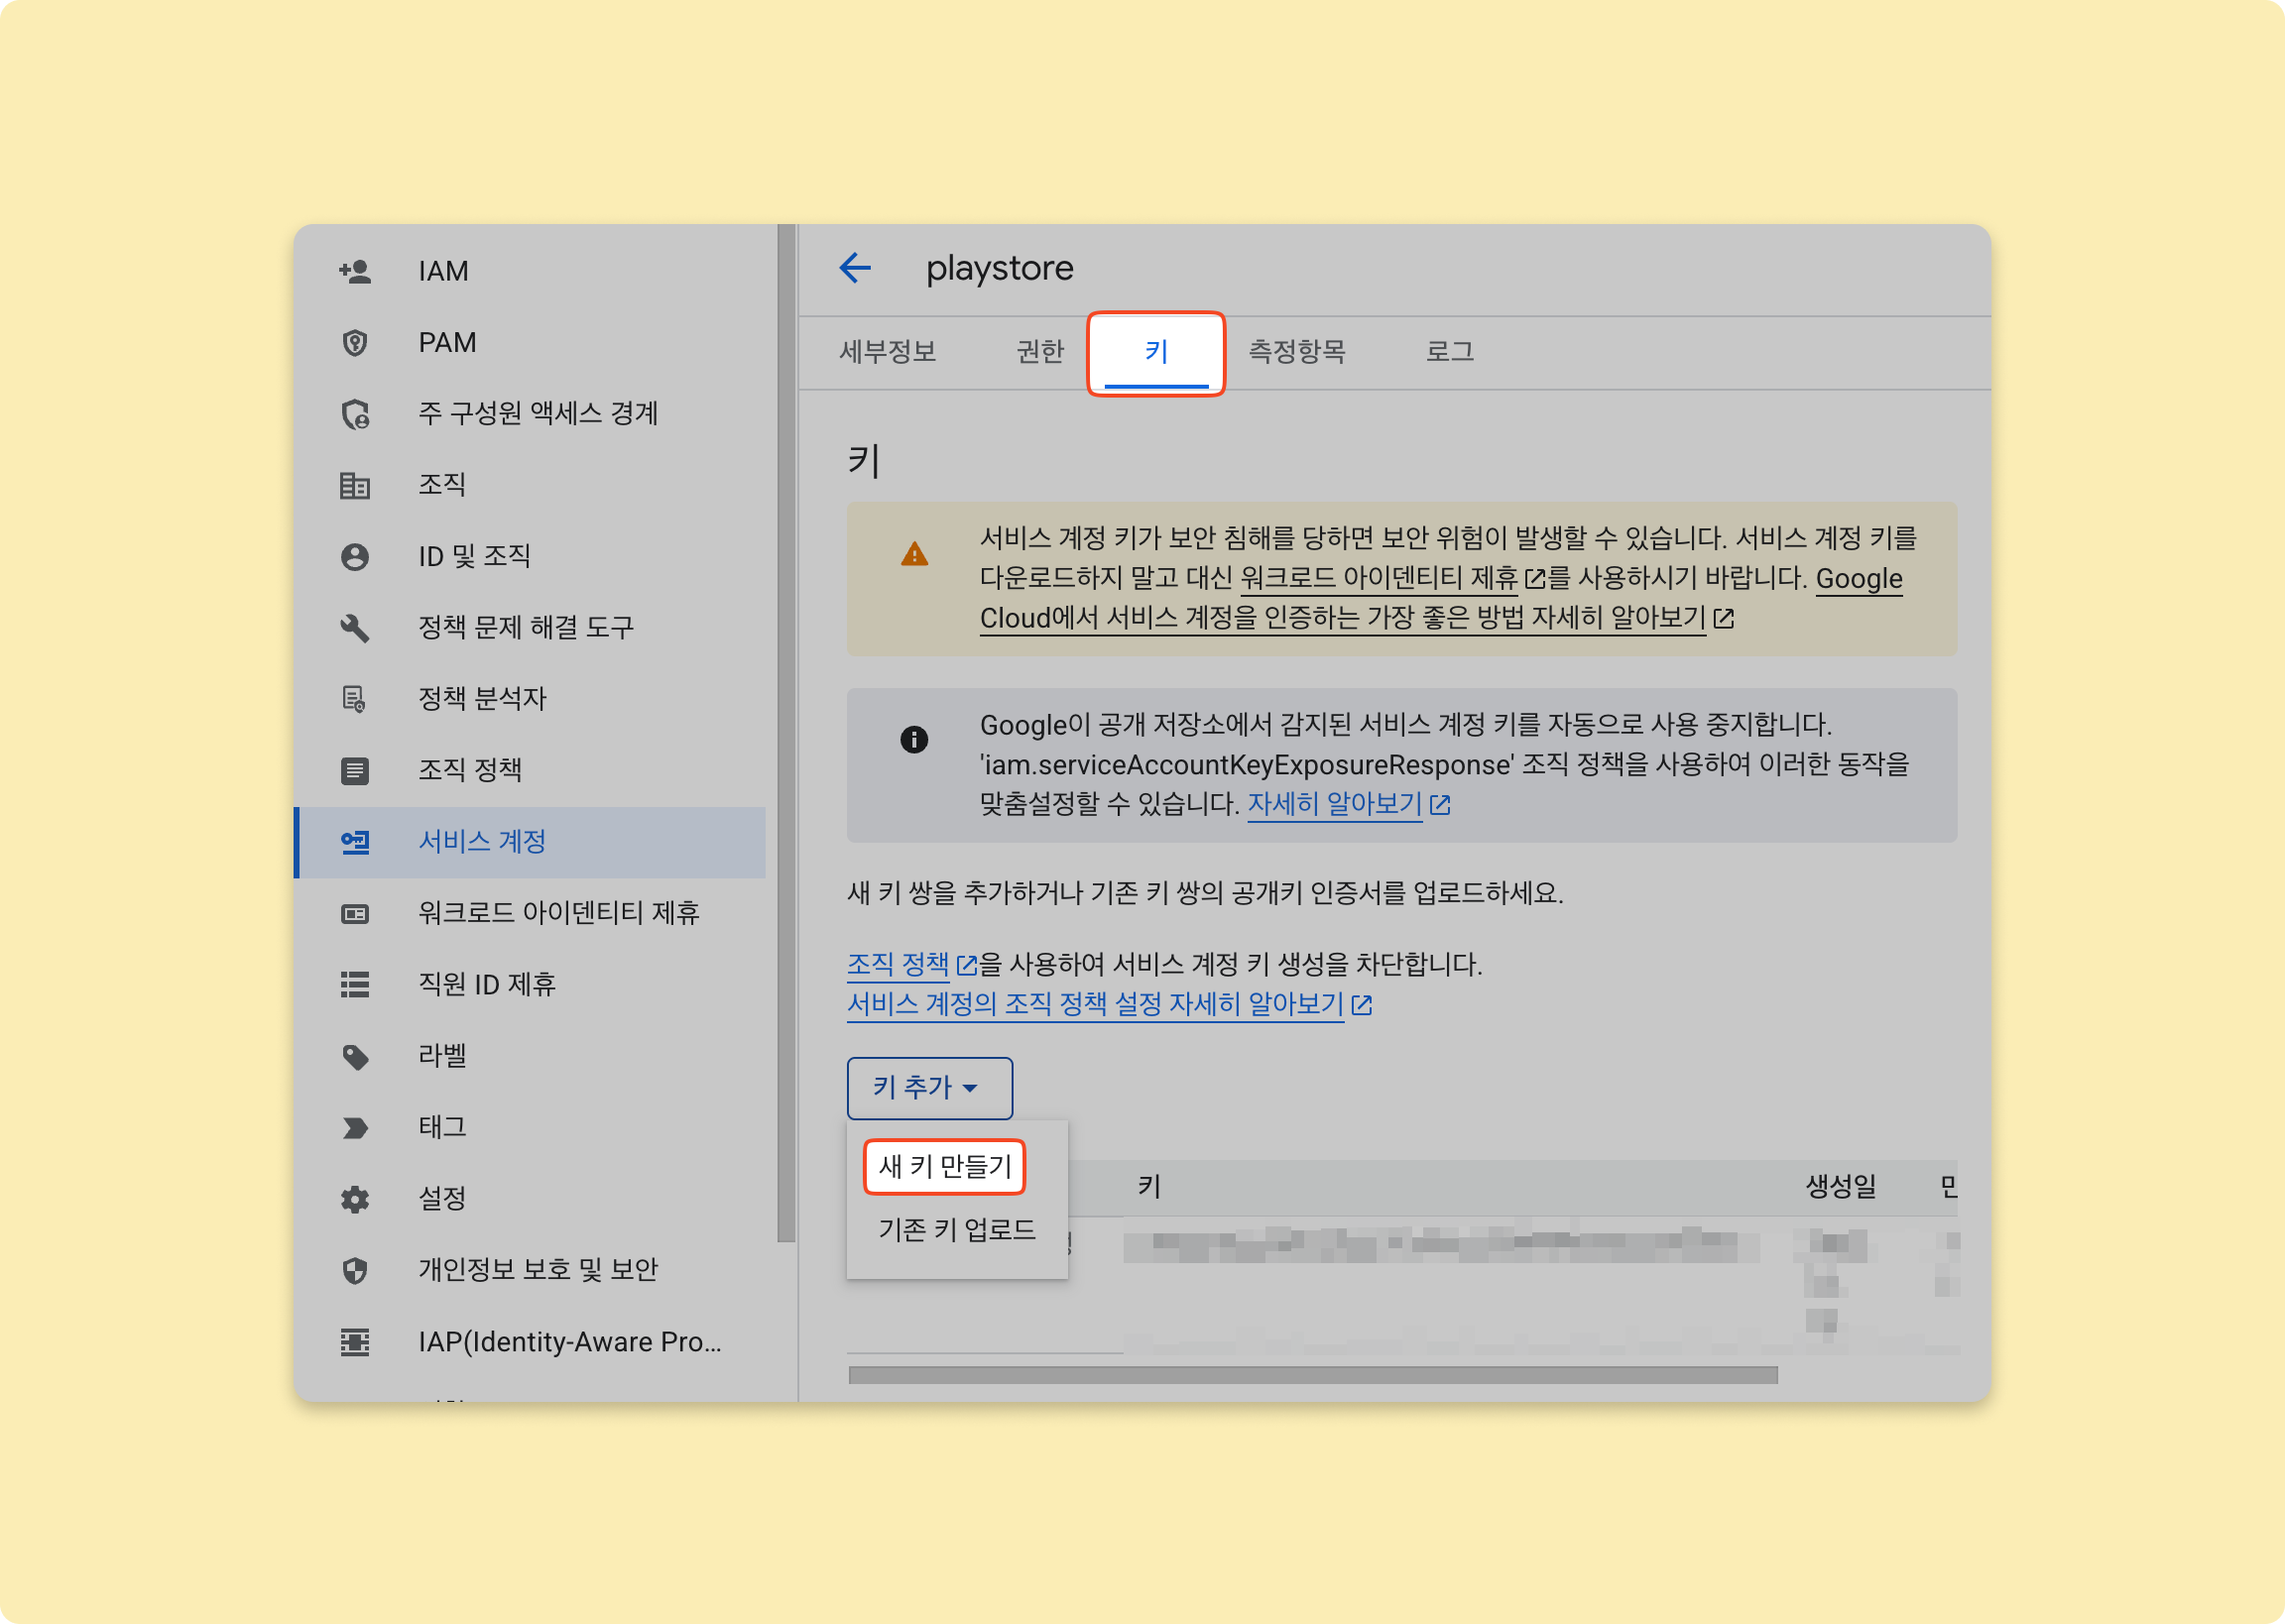Open the 워크로드 아이덴티티 제휴 link in warning

pyautogui.click(x=1378, y=578)
